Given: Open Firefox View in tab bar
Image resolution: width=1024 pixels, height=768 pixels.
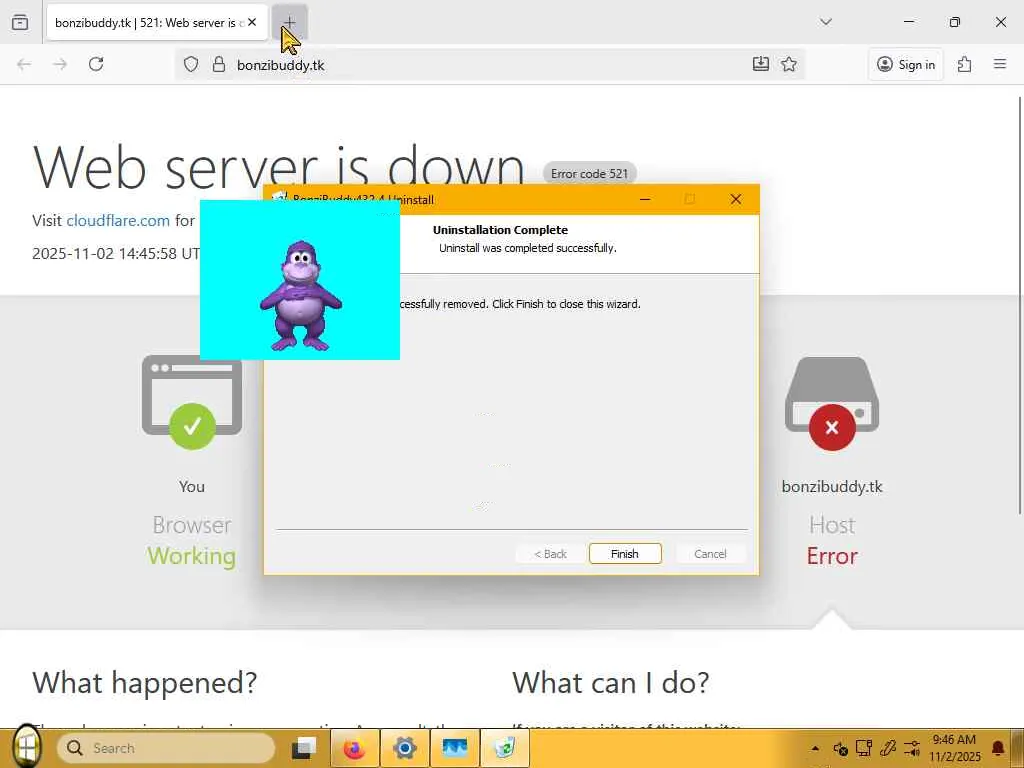Looking at the screenshot, I should (20, 22).
